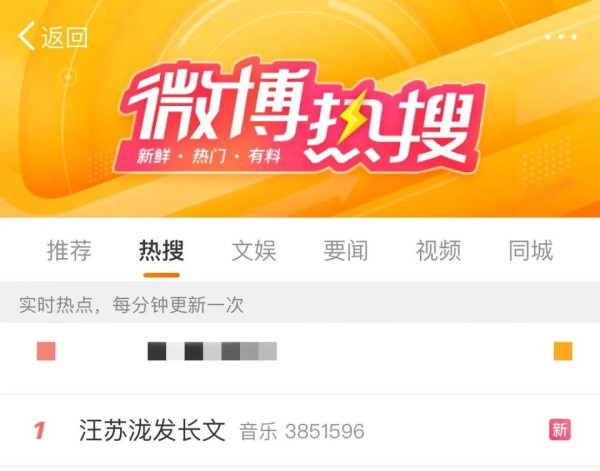This screenshot has height=471, width=600.
Task: Open the 文娱 tab
Action: click(x=254, y=251)
